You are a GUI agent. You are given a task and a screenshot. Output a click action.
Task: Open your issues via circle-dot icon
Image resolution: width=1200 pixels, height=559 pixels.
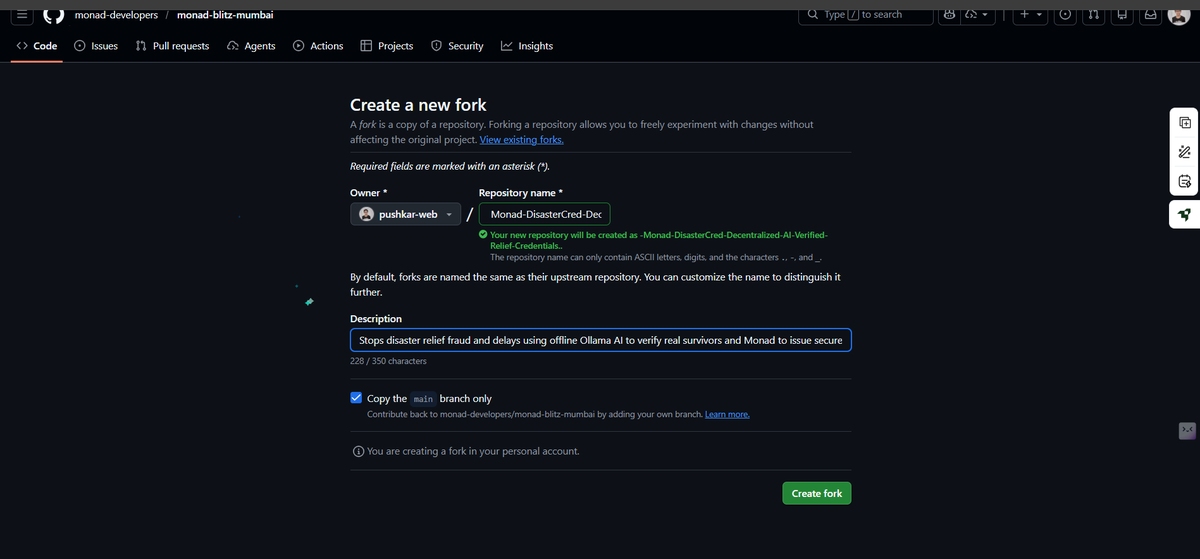(x=1066, y=15)
